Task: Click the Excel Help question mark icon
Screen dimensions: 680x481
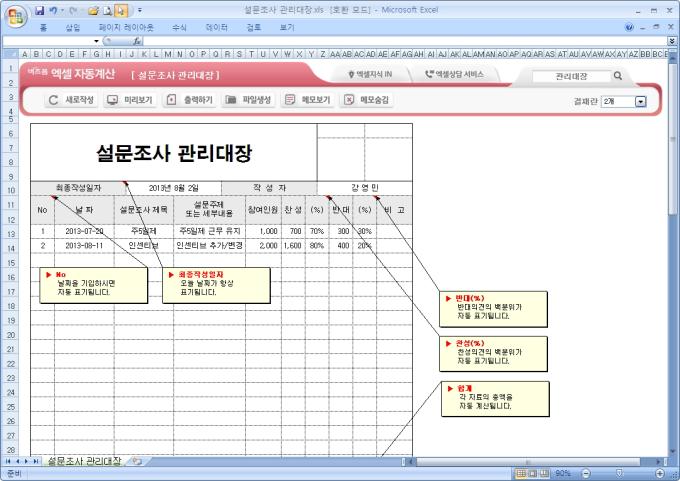Action: 629,27
